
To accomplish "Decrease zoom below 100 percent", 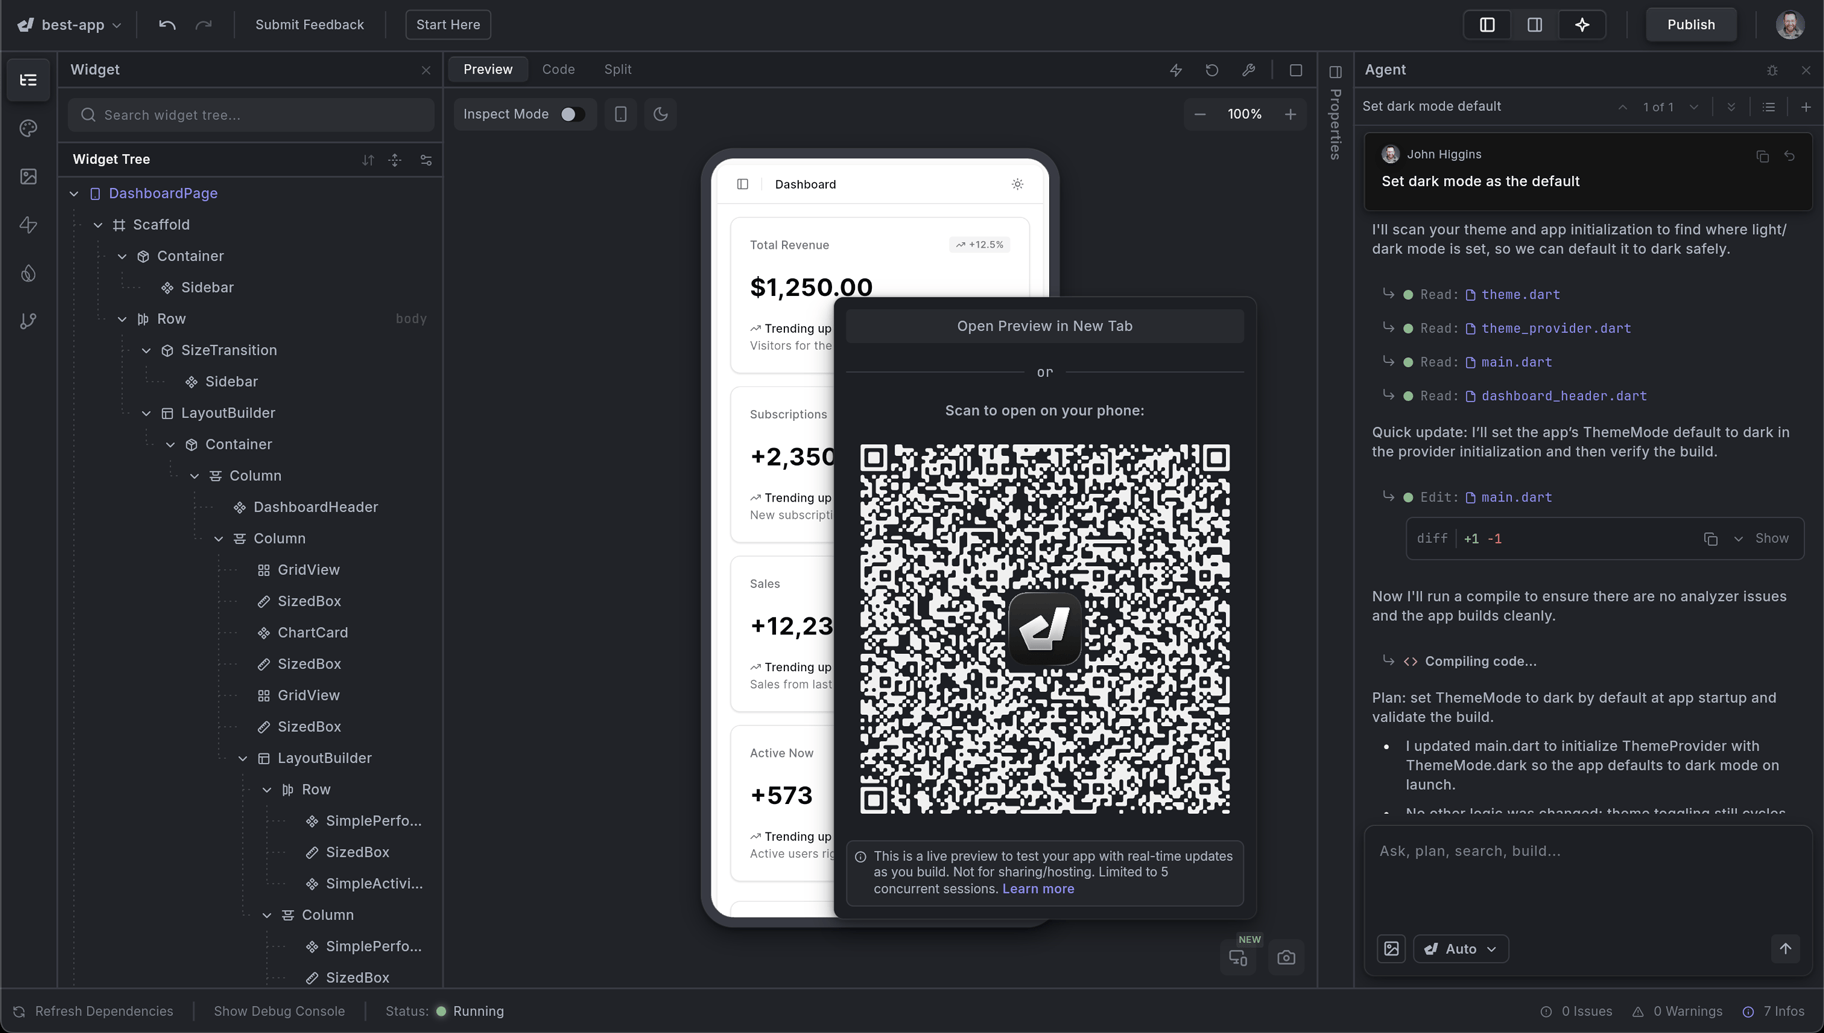I will 1200,114.
